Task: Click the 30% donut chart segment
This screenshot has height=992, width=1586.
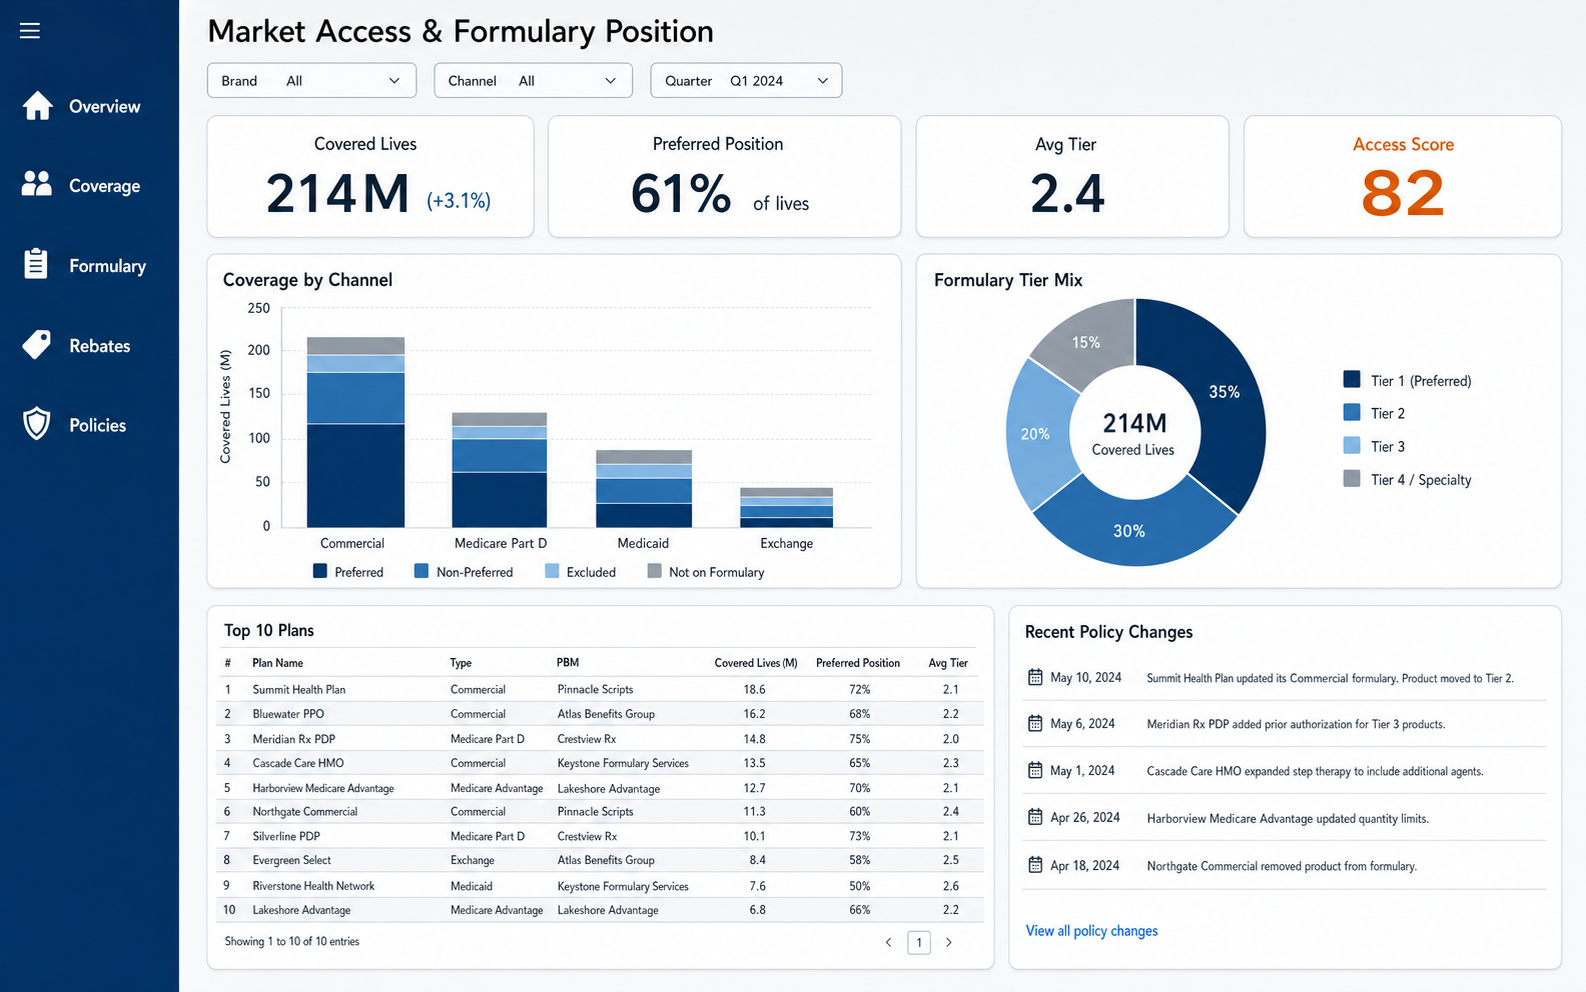Action: tap(1130, 530)
